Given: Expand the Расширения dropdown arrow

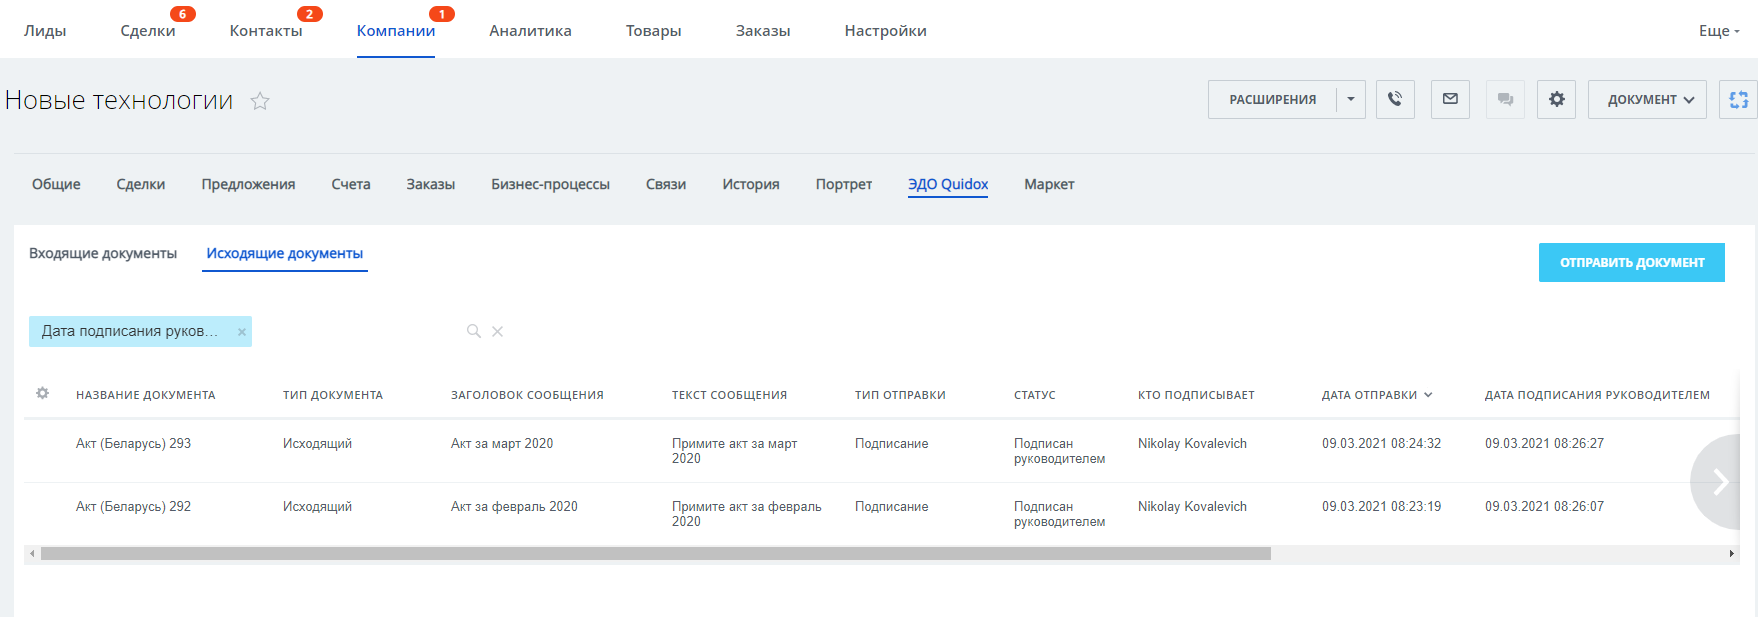Looking at the screenshot, I should click(x=1351, y=99).
